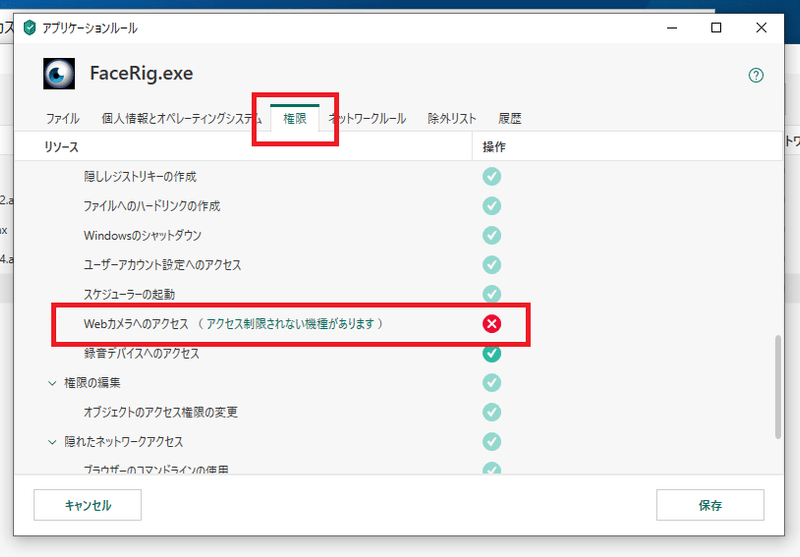
Task: Select the ブラウザーのコマンドラインの使用 row text
Action: 156,469
